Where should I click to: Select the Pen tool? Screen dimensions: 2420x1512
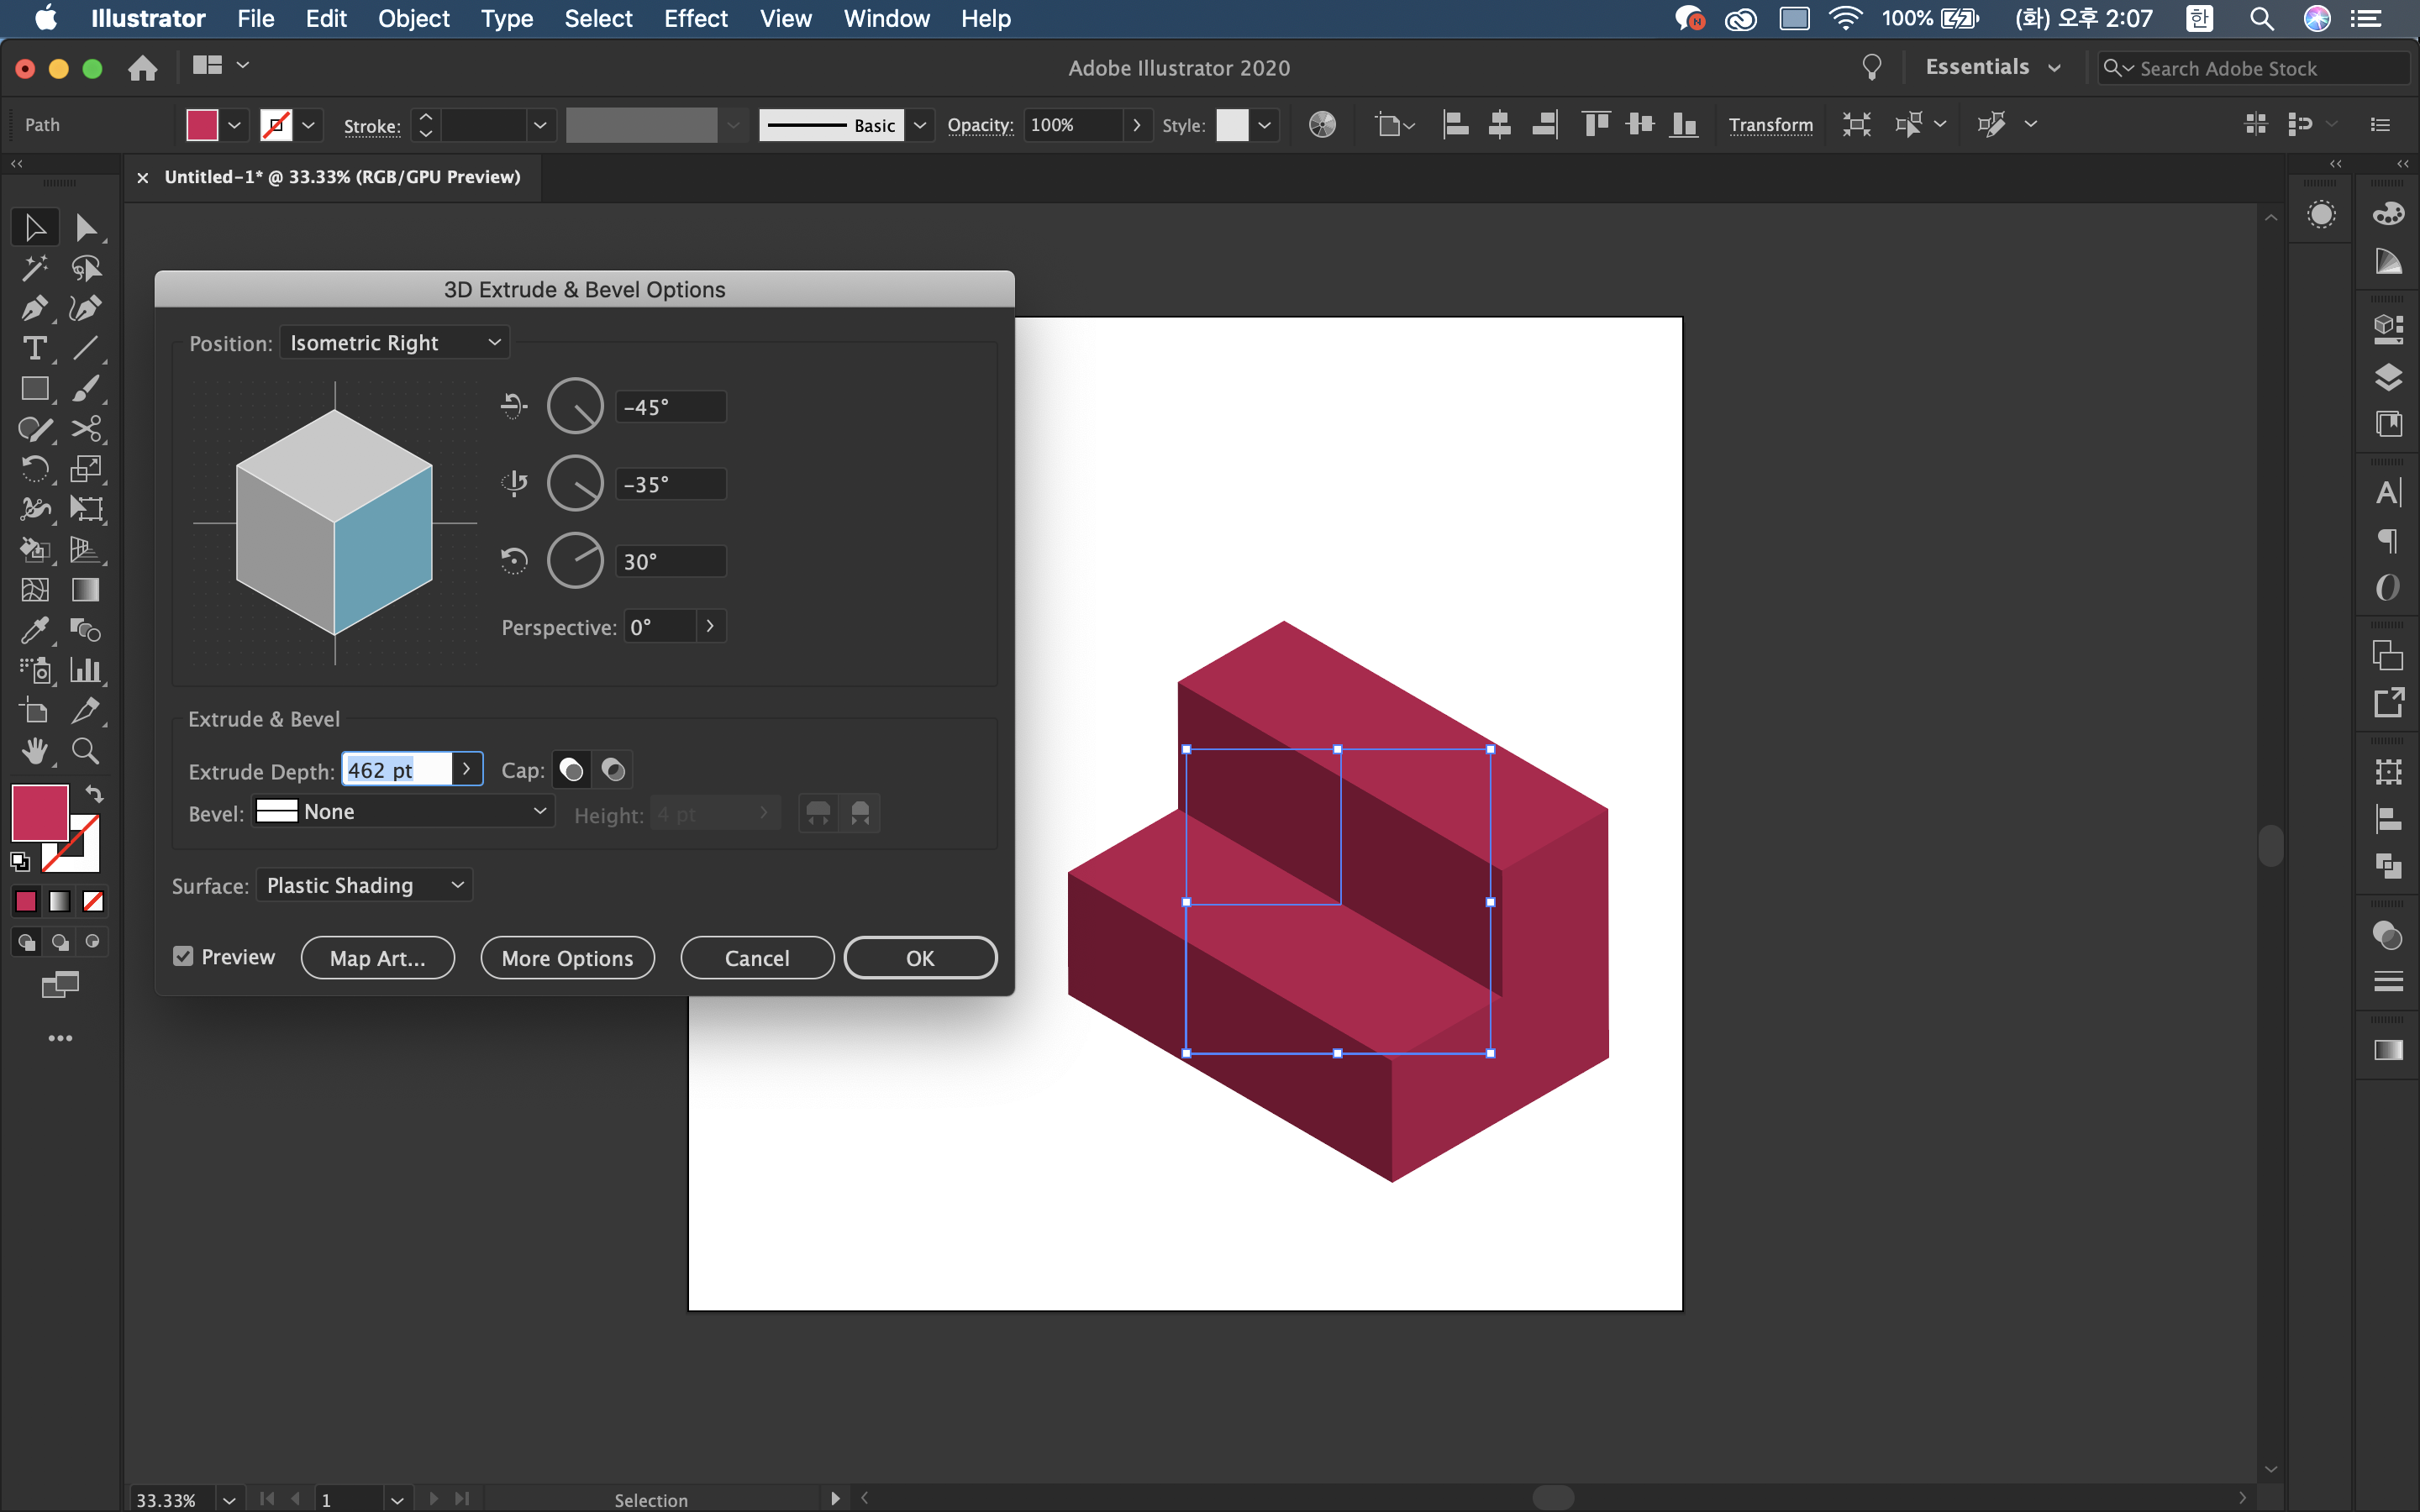coord(33,308)
